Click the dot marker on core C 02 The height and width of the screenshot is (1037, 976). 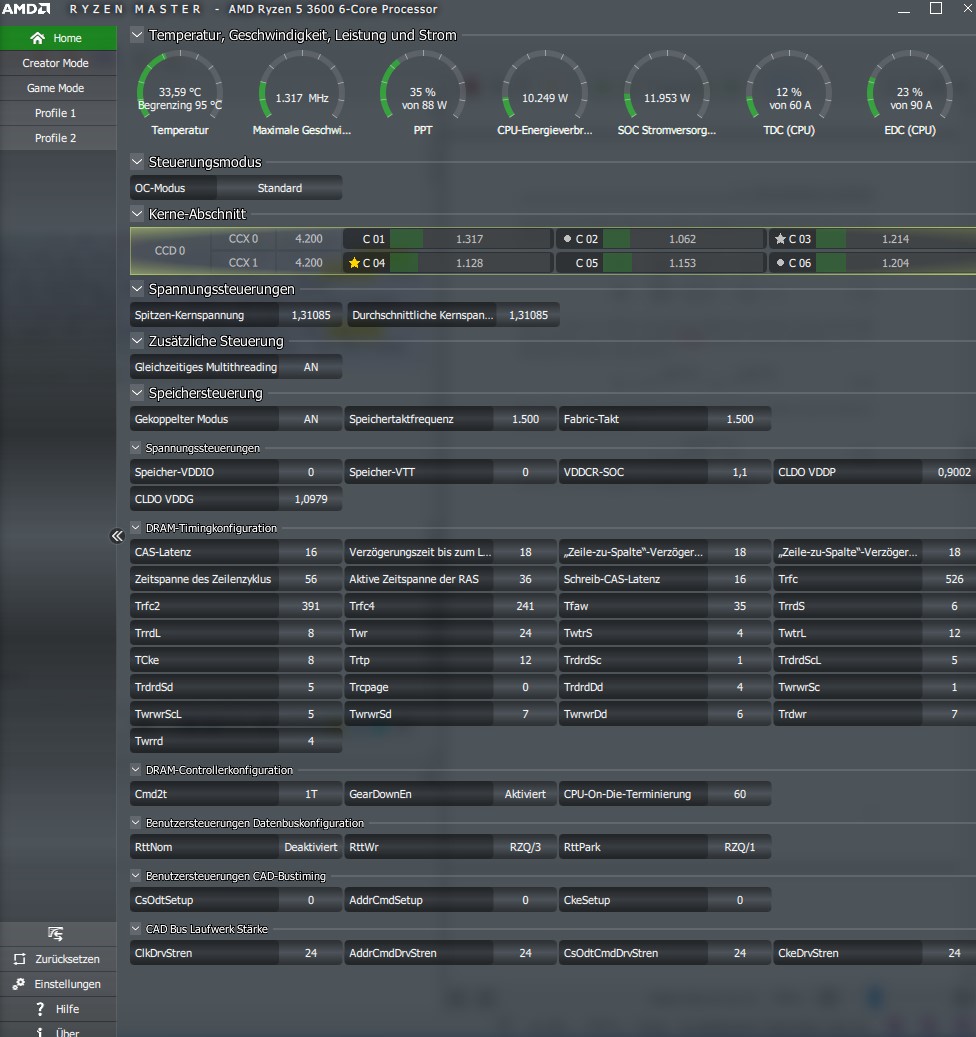[567, 239]
